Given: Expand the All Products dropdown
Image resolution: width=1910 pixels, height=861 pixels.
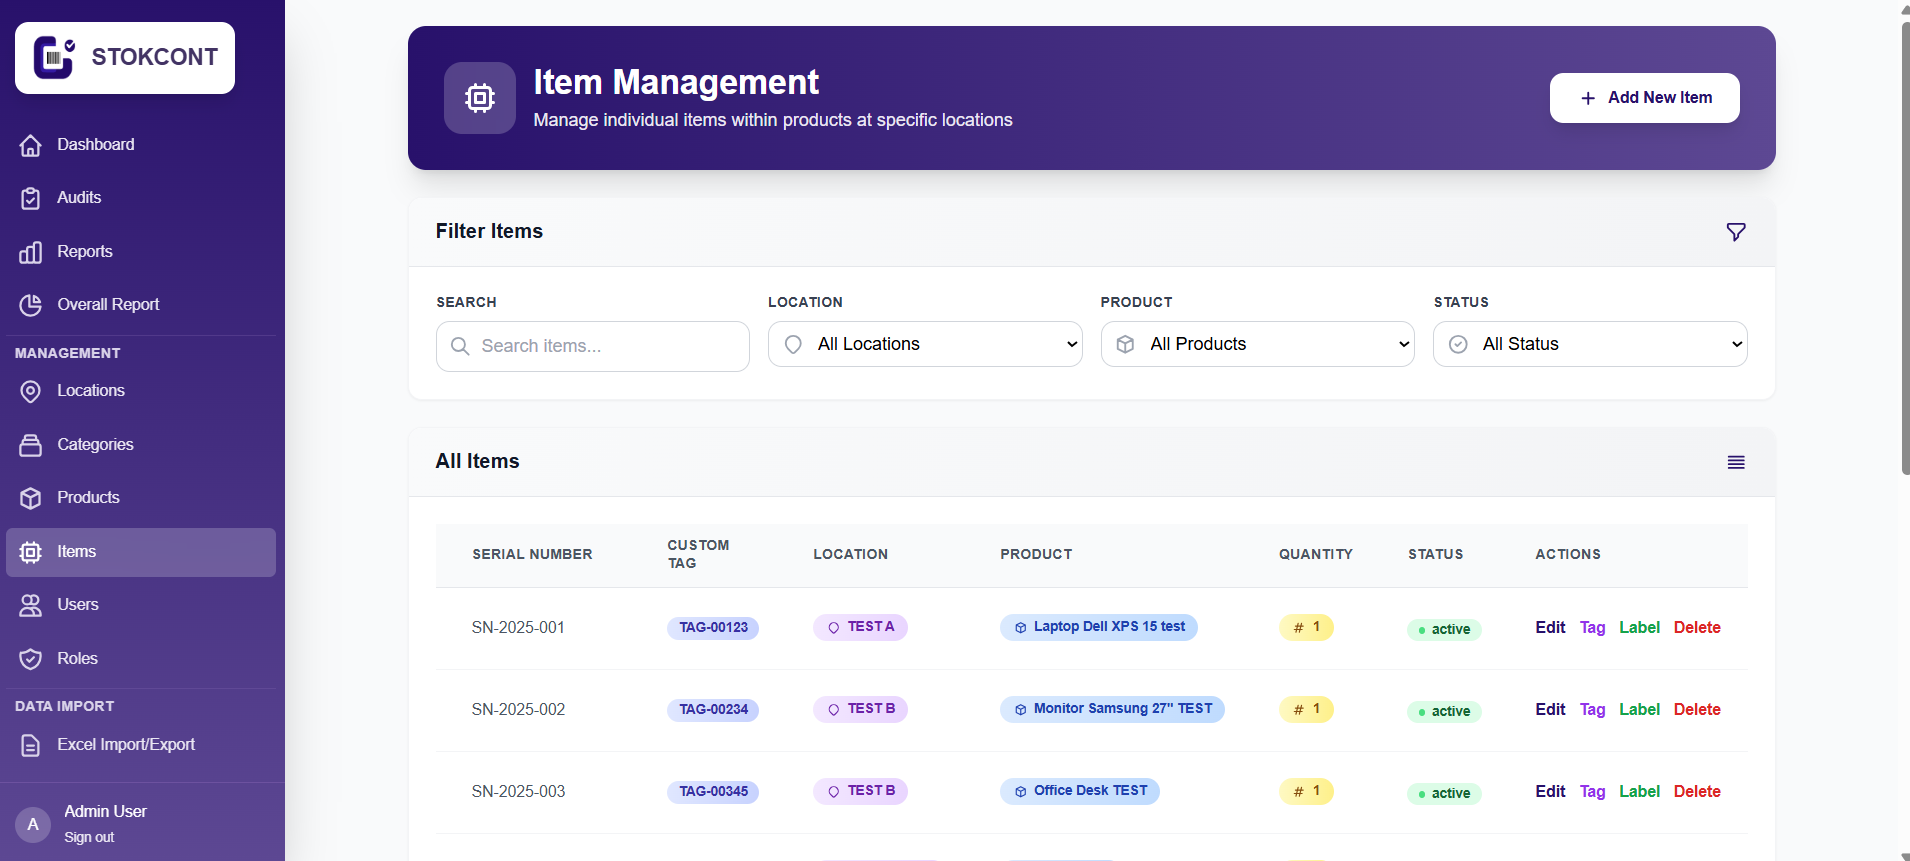Looking at the screenshot, I should 1257,344.
